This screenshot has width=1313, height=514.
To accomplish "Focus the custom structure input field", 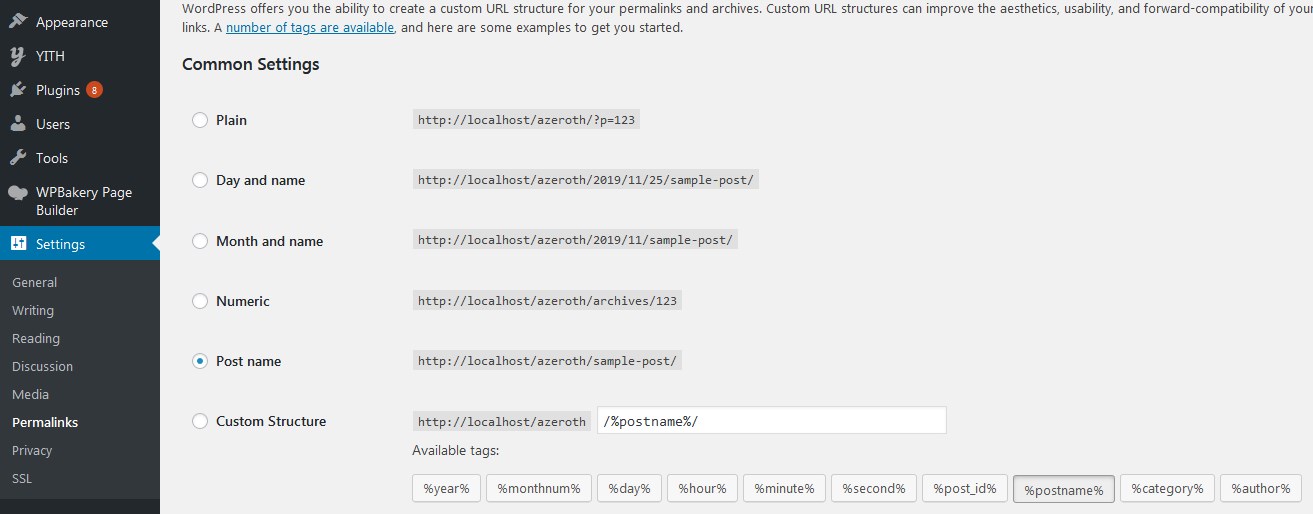I will pos(772,420).
